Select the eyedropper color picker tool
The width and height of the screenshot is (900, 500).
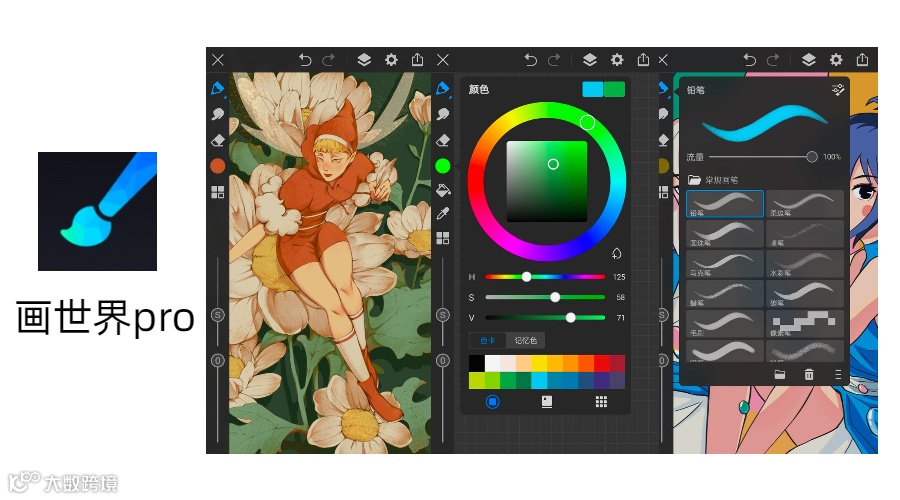(x=443, y=214)
